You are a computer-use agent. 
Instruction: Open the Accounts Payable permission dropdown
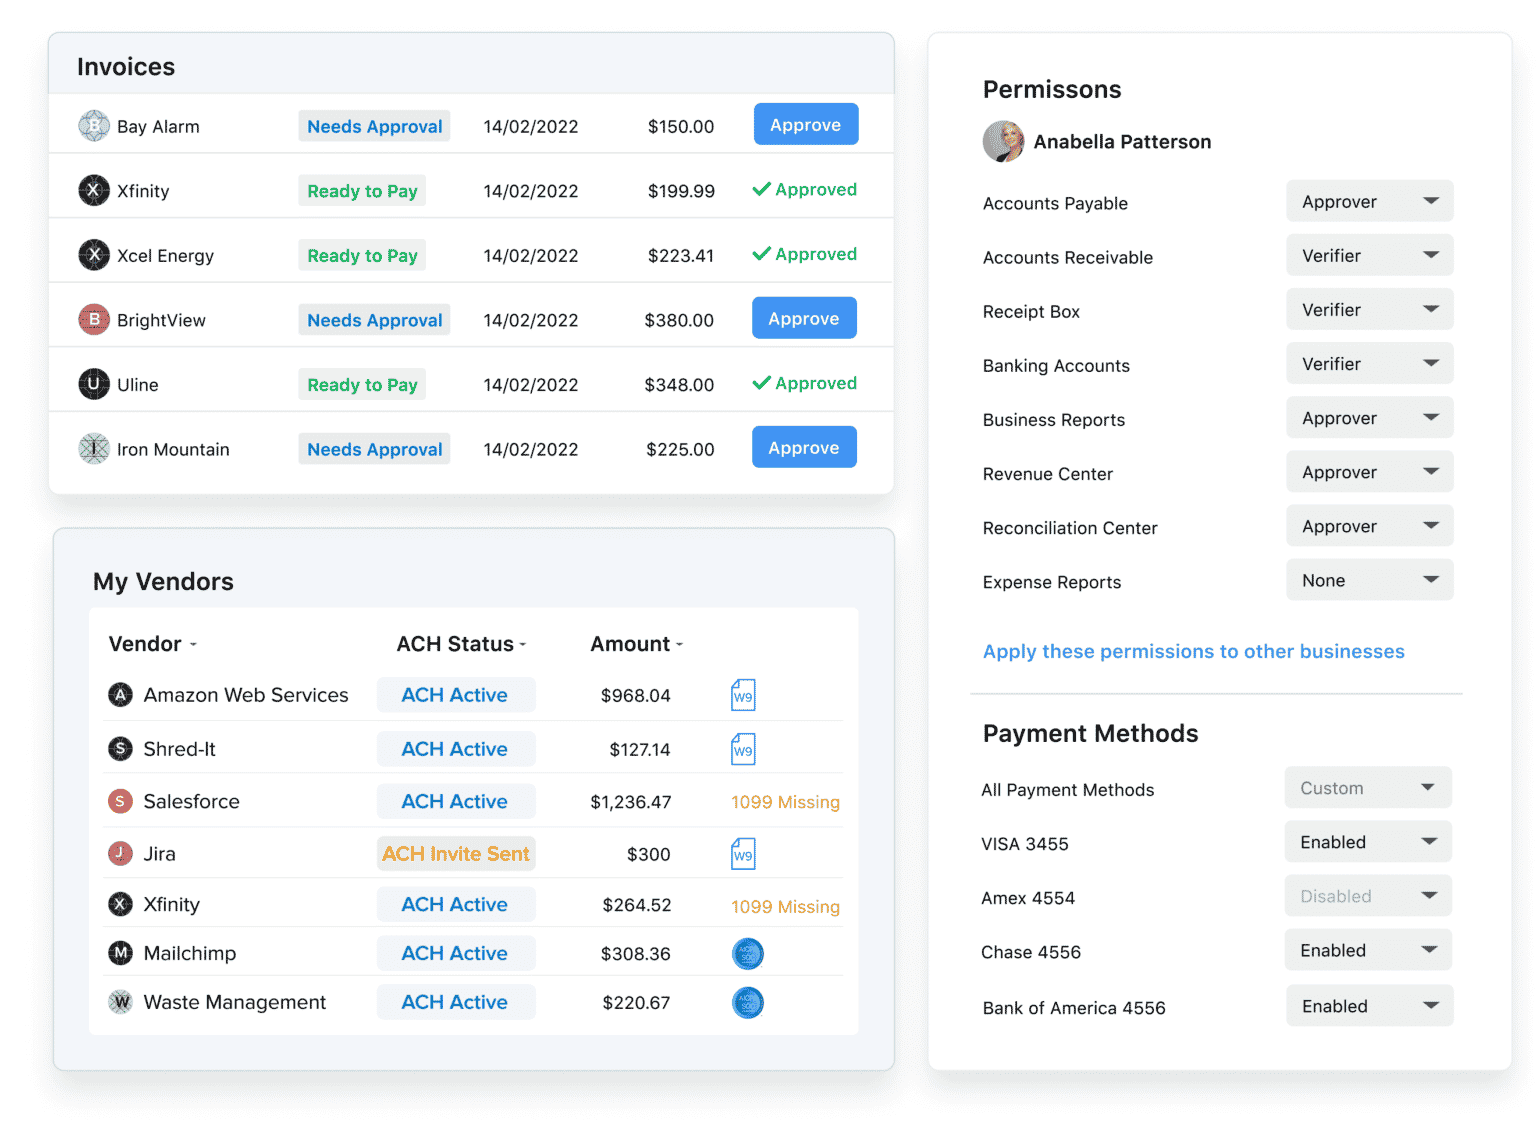tap(1369, 201)
